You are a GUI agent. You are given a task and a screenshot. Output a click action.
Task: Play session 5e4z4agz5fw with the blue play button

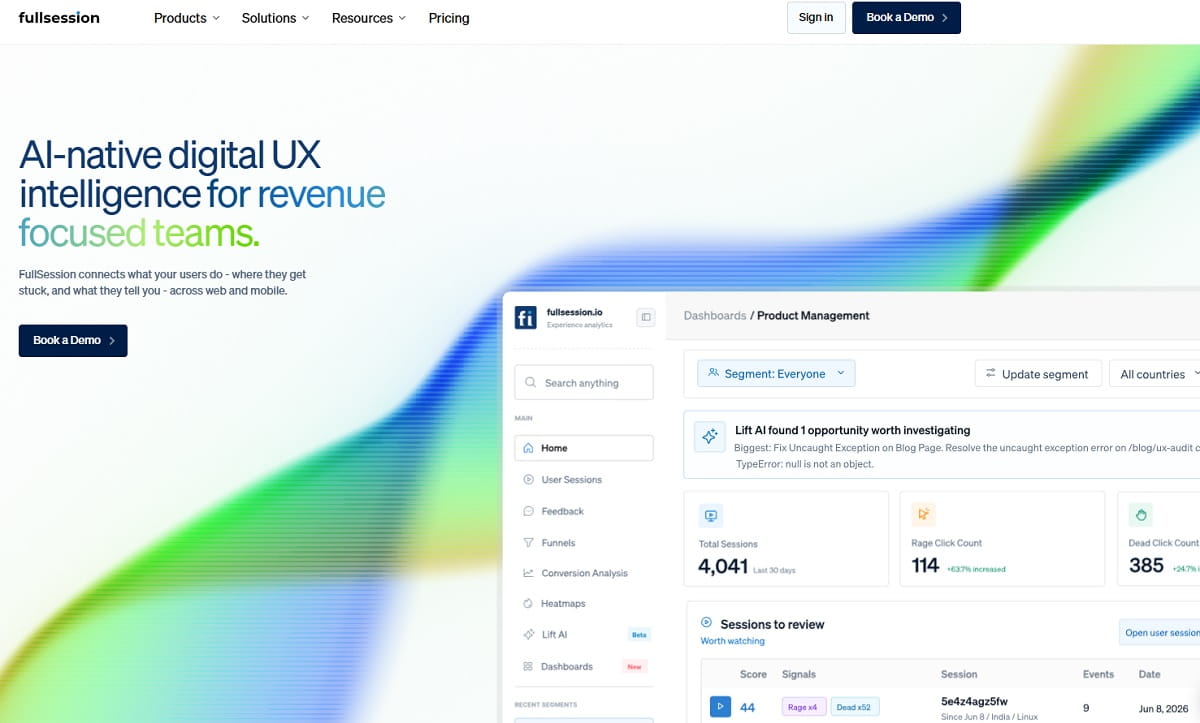(720, 707)
